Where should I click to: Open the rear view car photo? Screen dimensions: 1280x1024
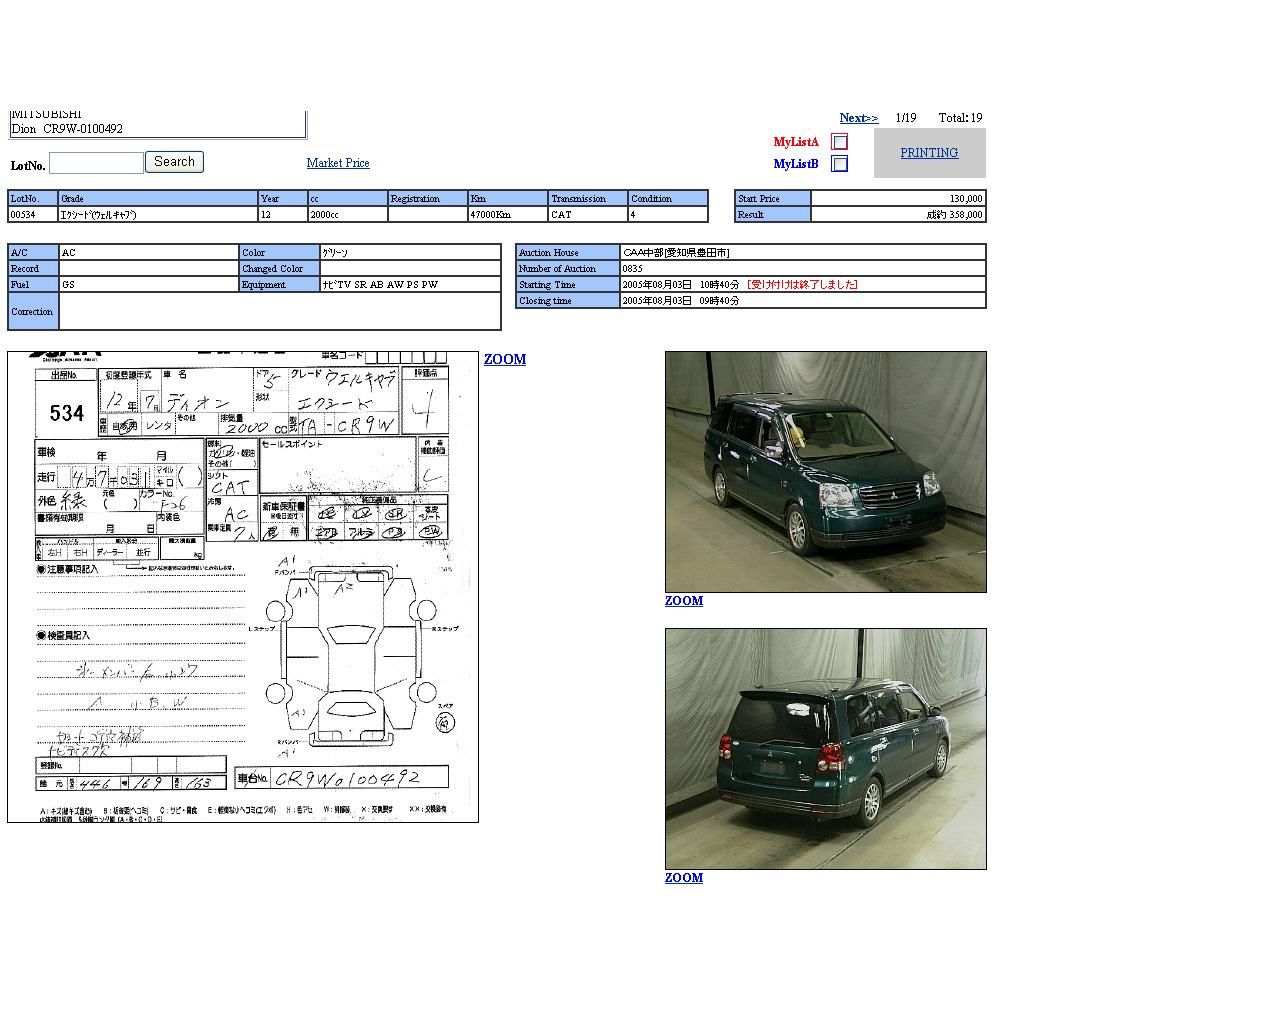(826, 749)
